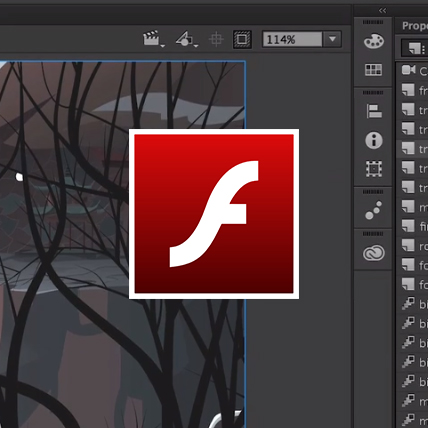
Task: Select the Camera row with video-camera icon
Action: tap(413, 70)
